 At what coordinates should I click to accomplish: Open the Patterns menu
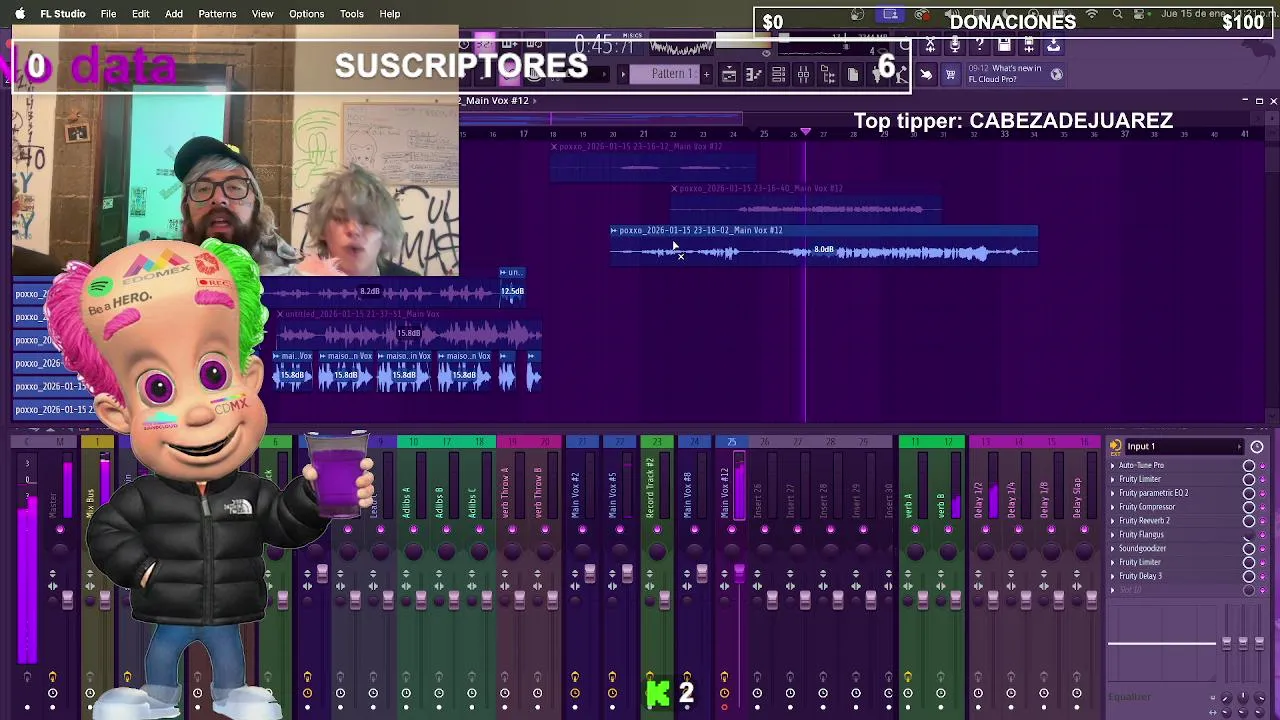point(217,14)
